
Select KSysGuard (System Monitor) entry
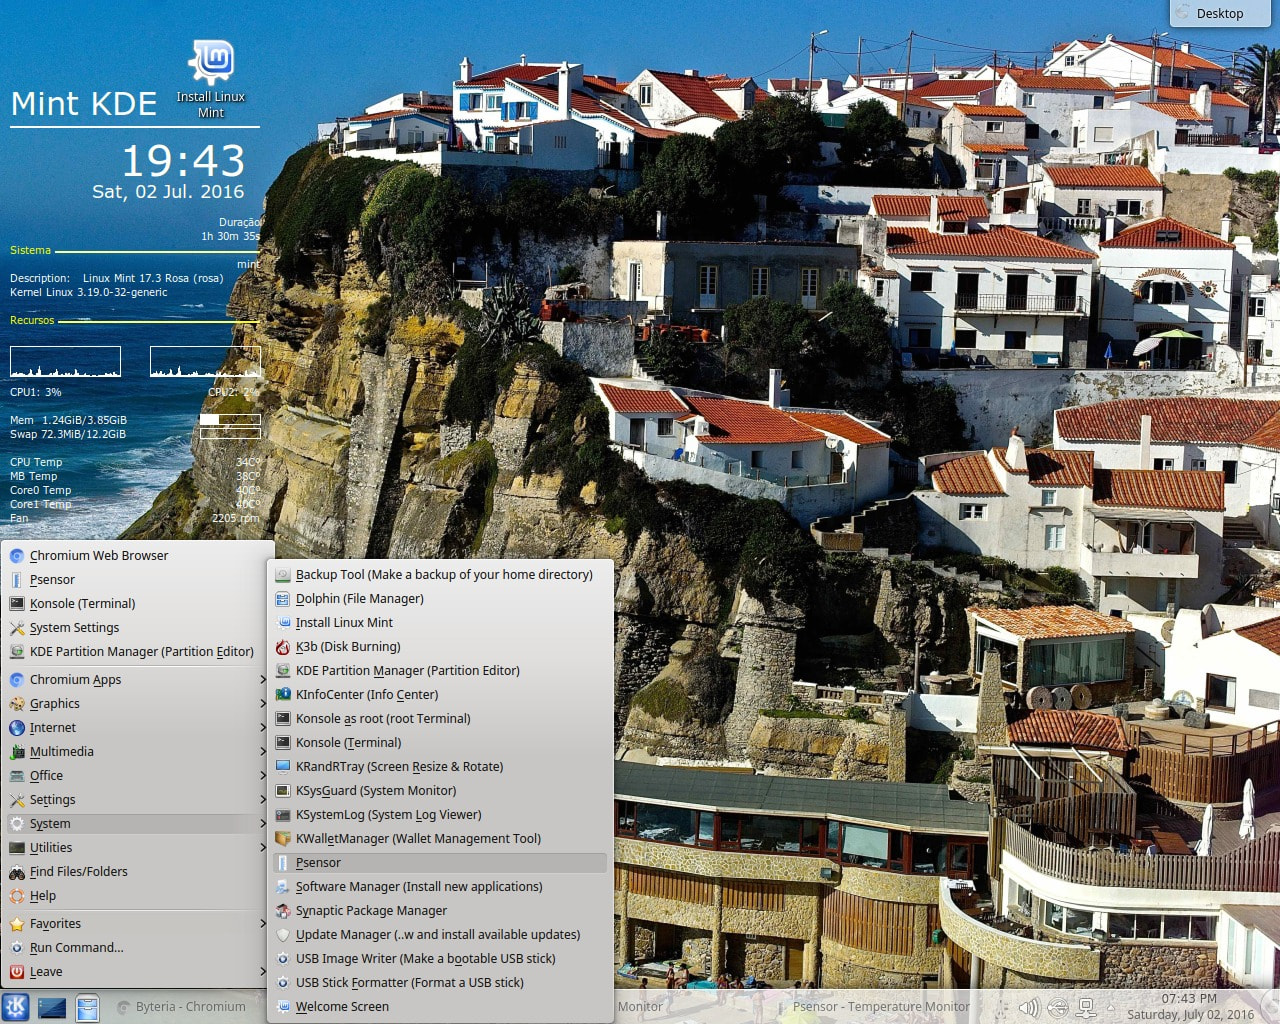(x=376, y=791)
